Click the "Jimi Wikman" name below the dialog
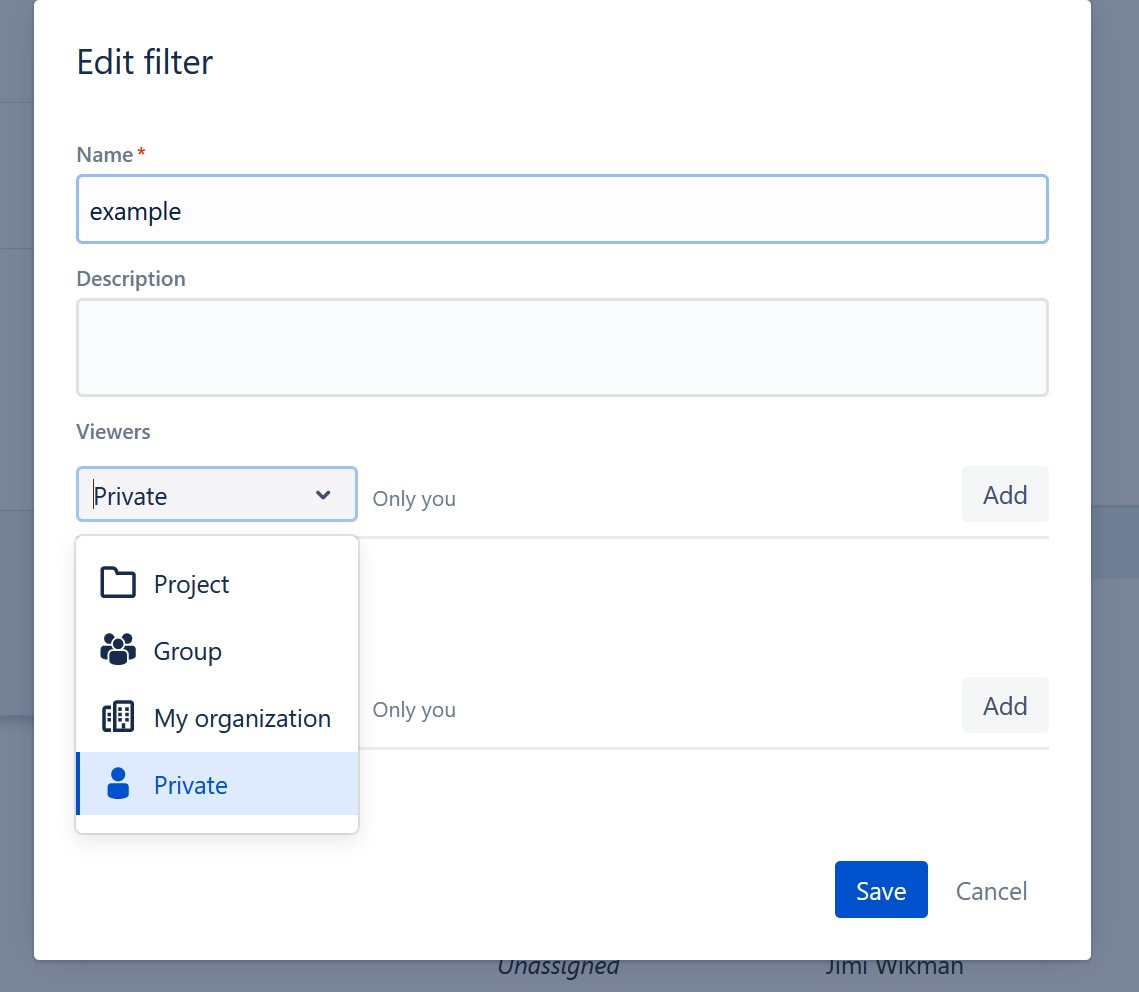This screenshot has width=1139, height=992. tap(894, 965)
